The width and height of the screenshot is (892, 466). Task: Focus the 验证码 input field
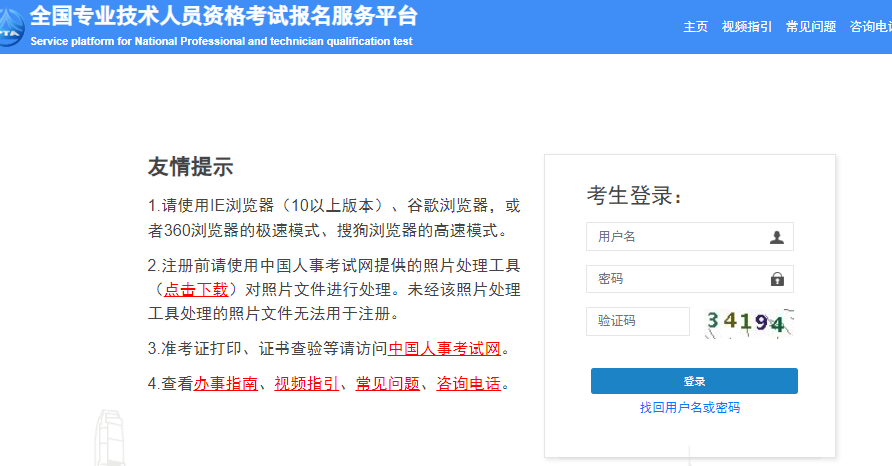click(x=638, y=321)
